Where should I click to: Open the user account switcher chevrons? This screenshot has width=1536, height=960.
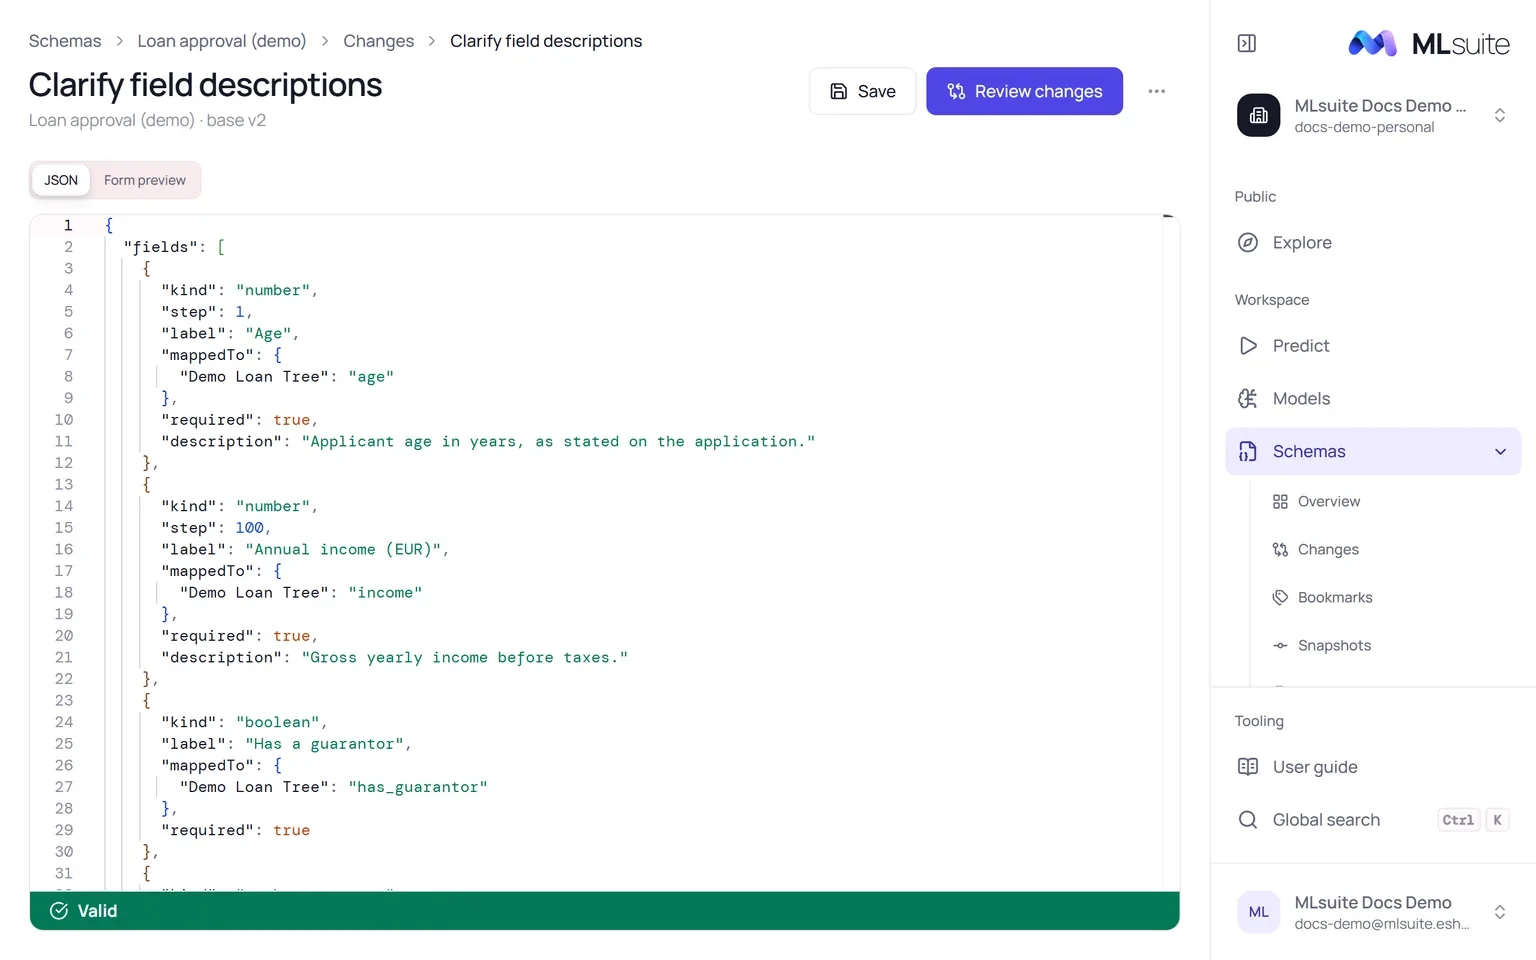pyautogui.click(x=1500, y=912)
